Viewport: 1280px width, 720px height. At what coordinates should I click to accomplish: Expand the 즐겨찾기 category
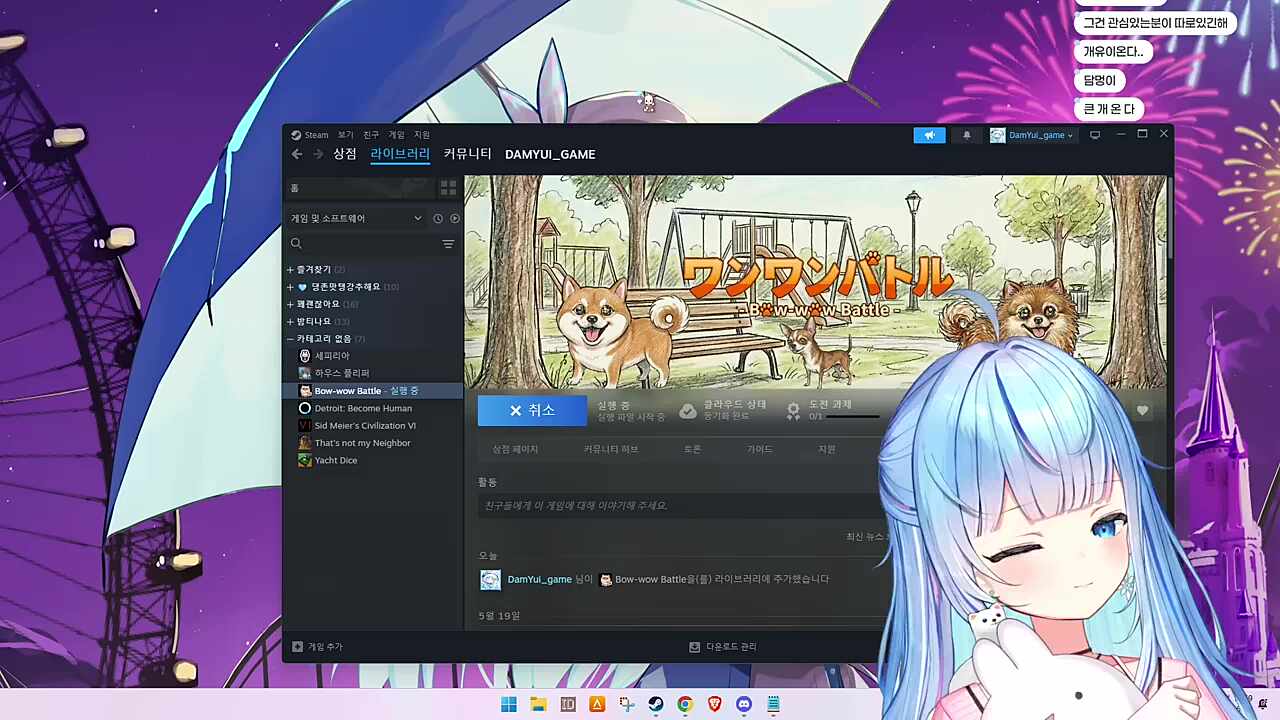(x=290, y=270)
